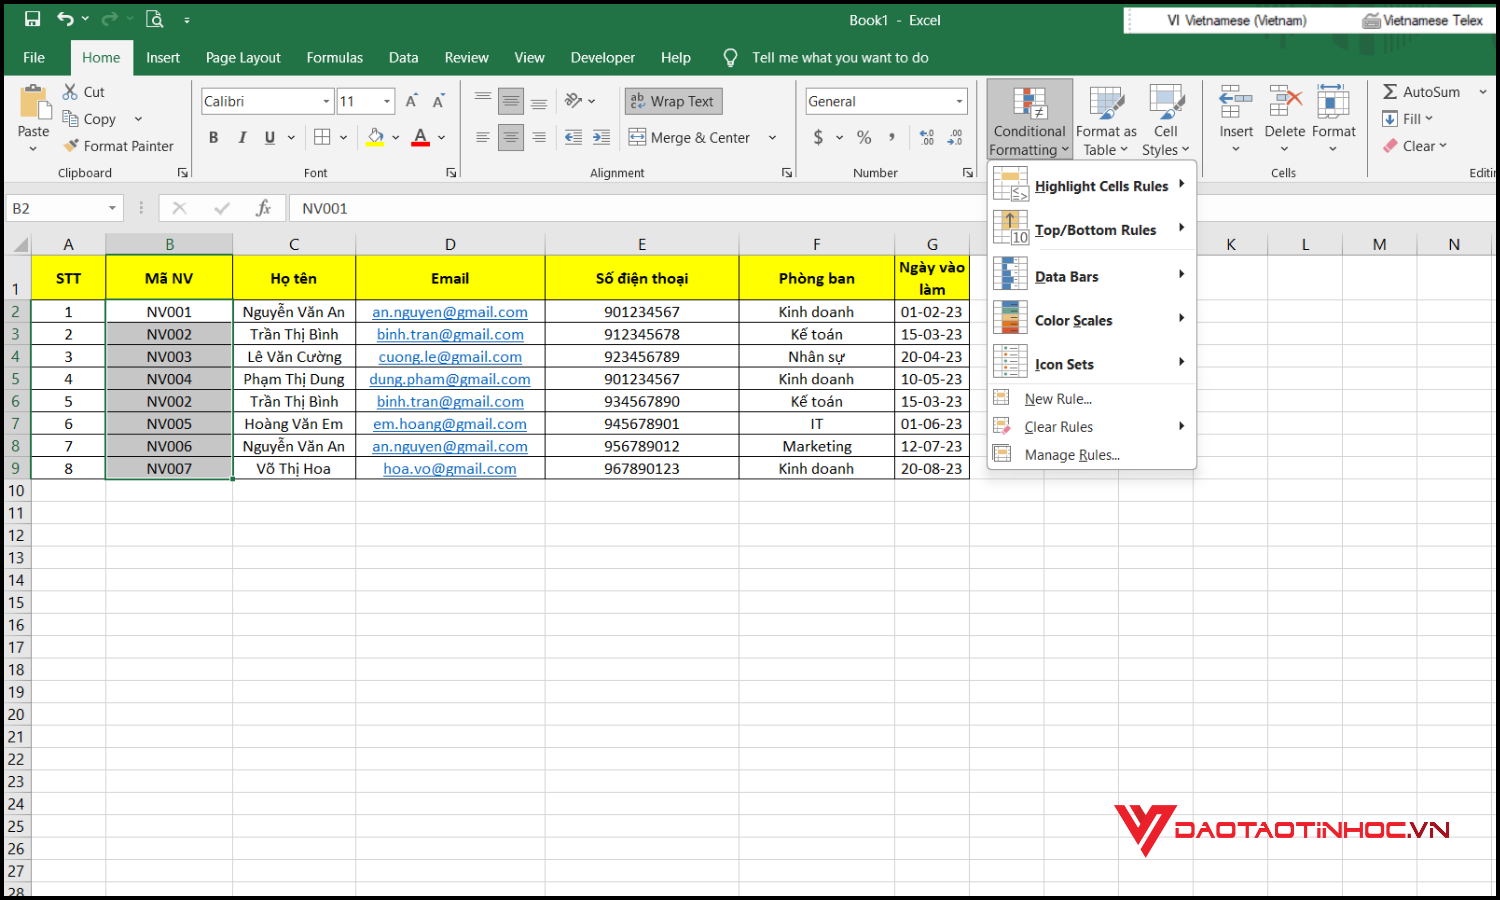Open the Cell Styles gallery
The width and height of the screenshot is (1500, 900).
[1165, 120]
